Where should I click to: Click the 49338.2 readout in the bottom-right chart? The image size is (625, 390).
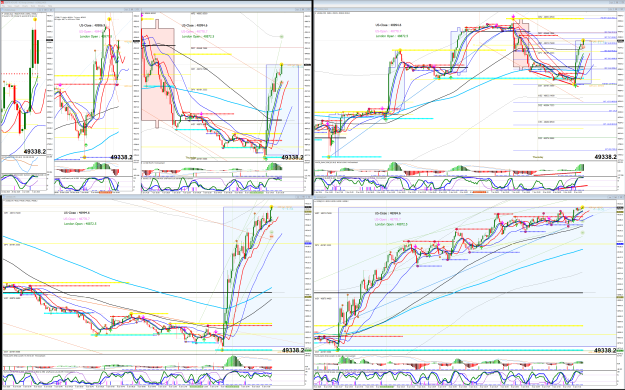coord(605,350)
